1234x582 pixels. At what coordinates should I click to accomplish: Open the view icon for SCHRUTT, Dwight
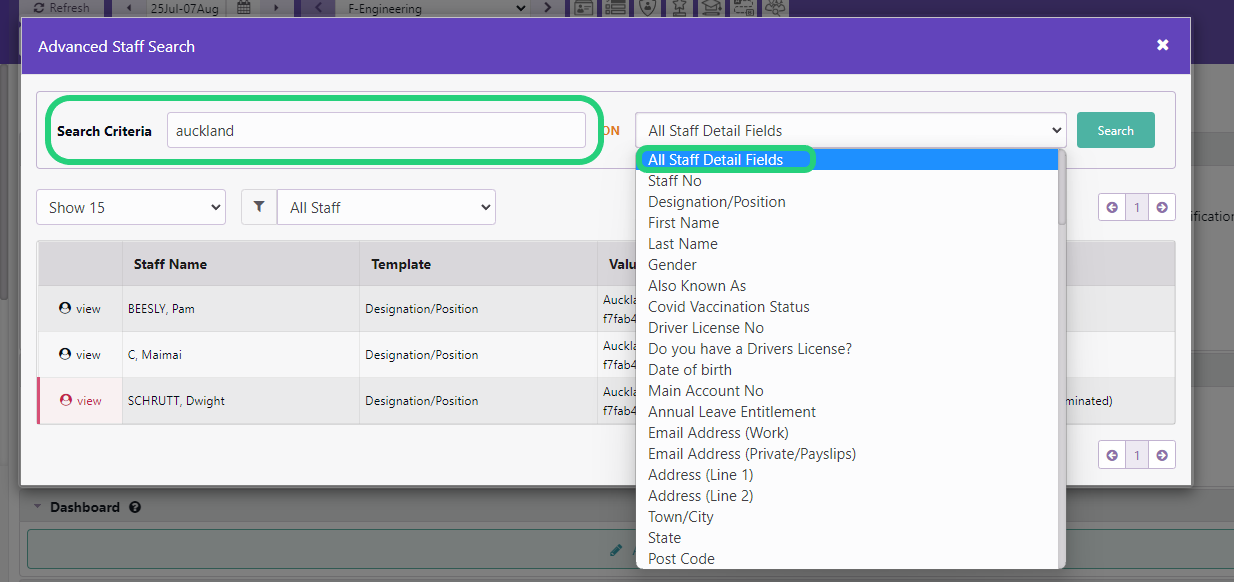(x=80, y=401)
